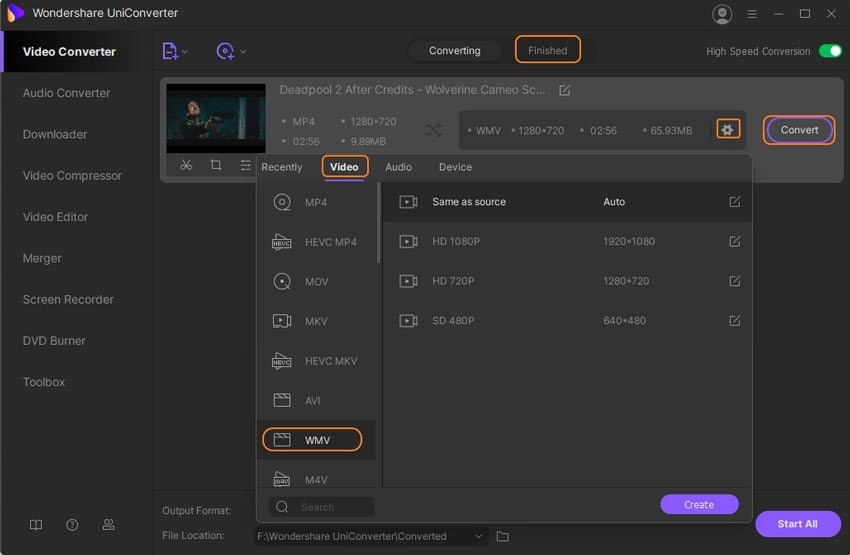This screenshot has width=850, height=555.
Task: Edit the Same as source preset
Action: (735, 202)
